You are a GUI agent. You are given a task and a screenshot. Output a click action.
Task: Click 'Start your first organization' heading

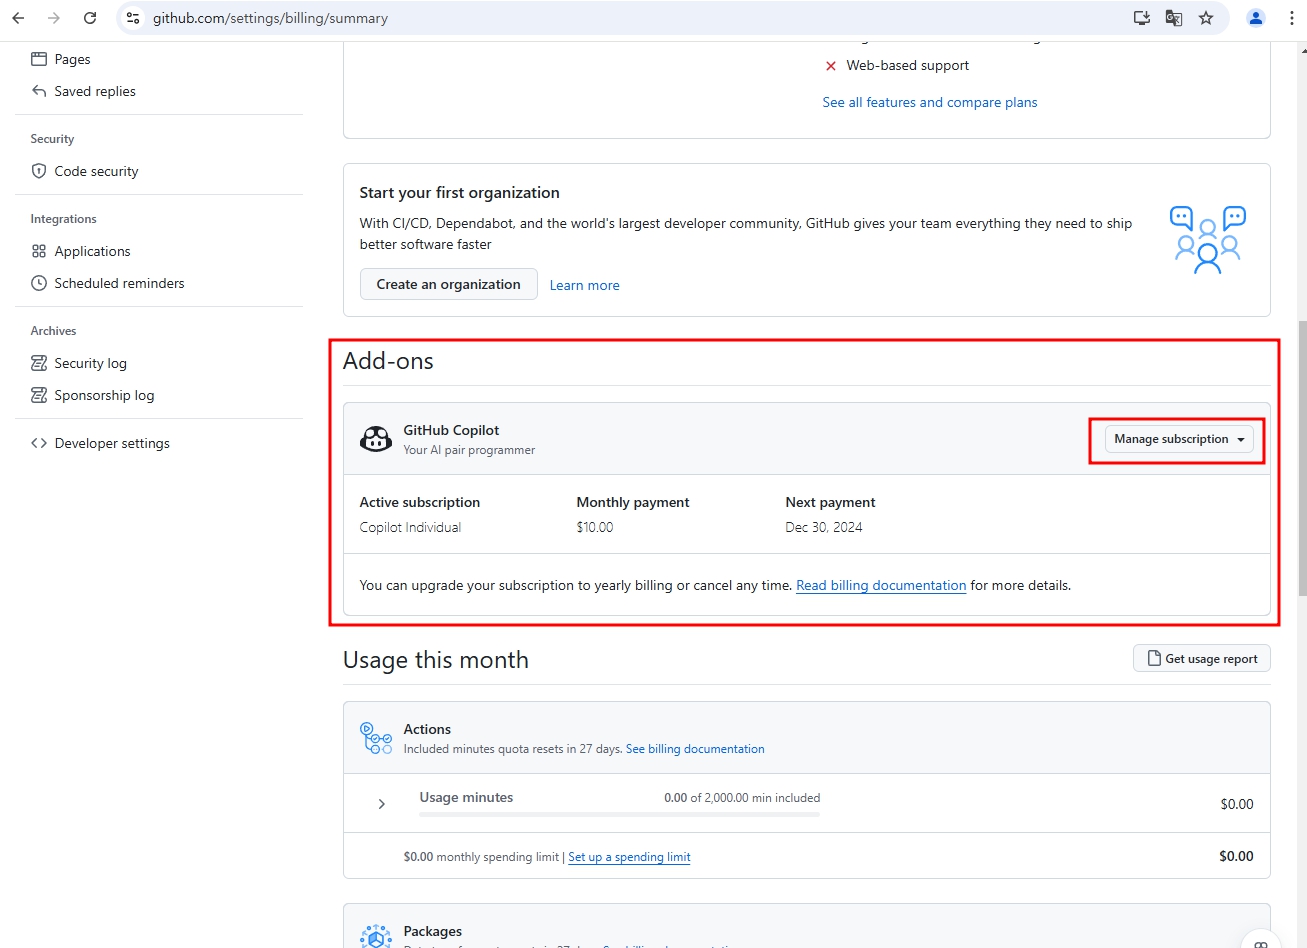460,193
